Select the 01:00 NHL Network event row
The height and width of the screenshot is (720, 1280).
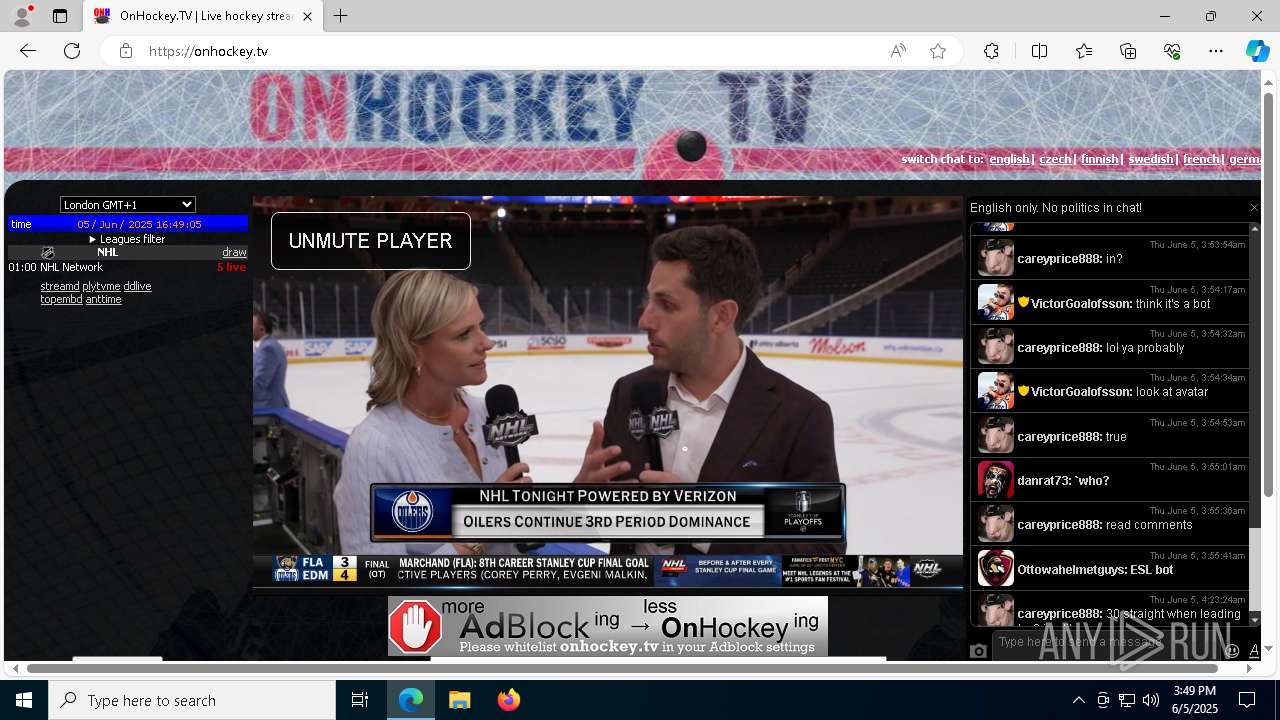pyautogui.click(x=127, y=267)
